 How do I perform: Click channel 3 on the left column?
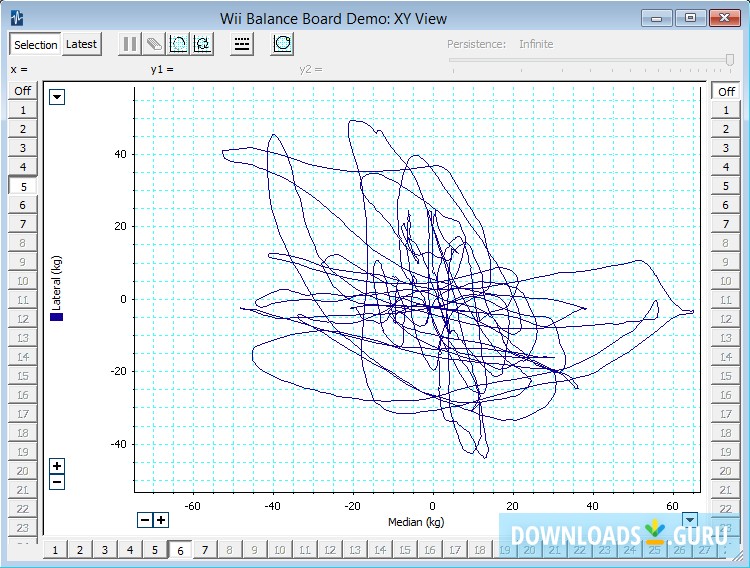tap(22, 148)
